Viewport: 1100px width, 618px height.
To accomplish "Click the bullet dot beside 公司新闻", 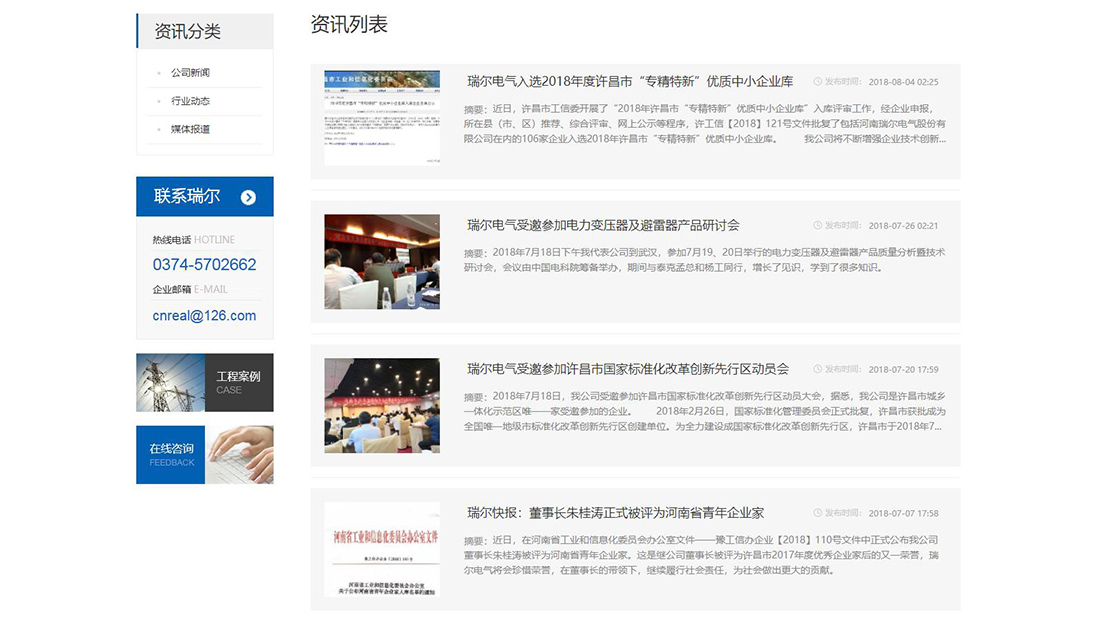I will click(158, 72).
